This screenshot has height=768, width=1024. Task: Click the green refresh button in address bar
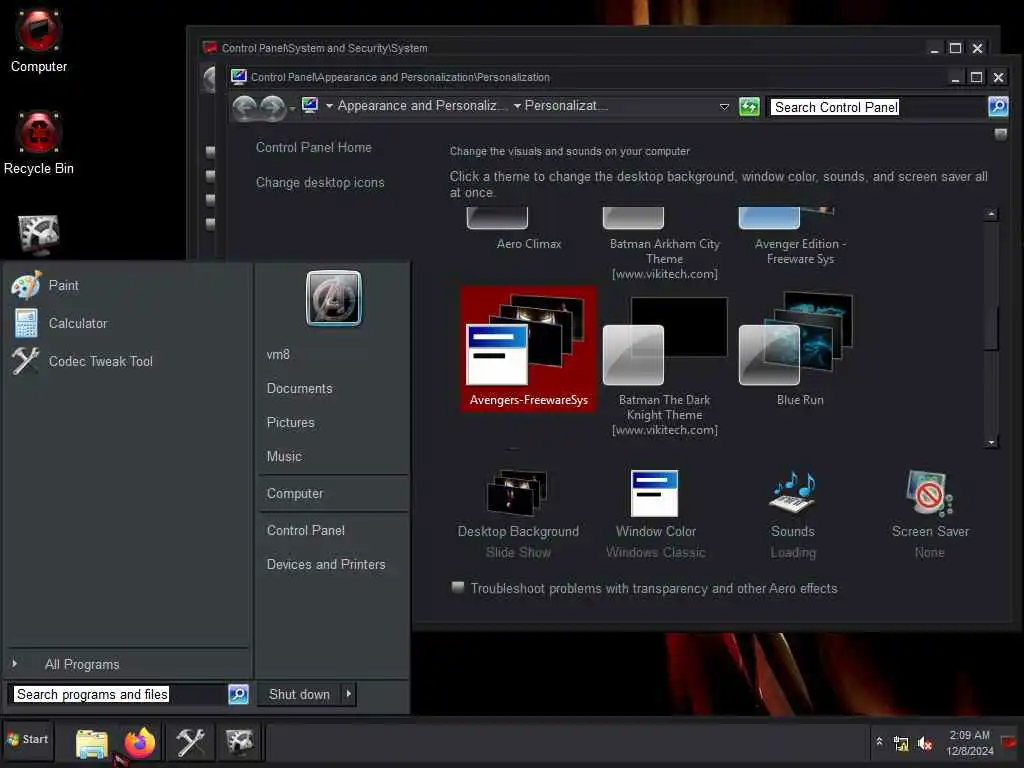pyautogui.click(x=749, y=106)
